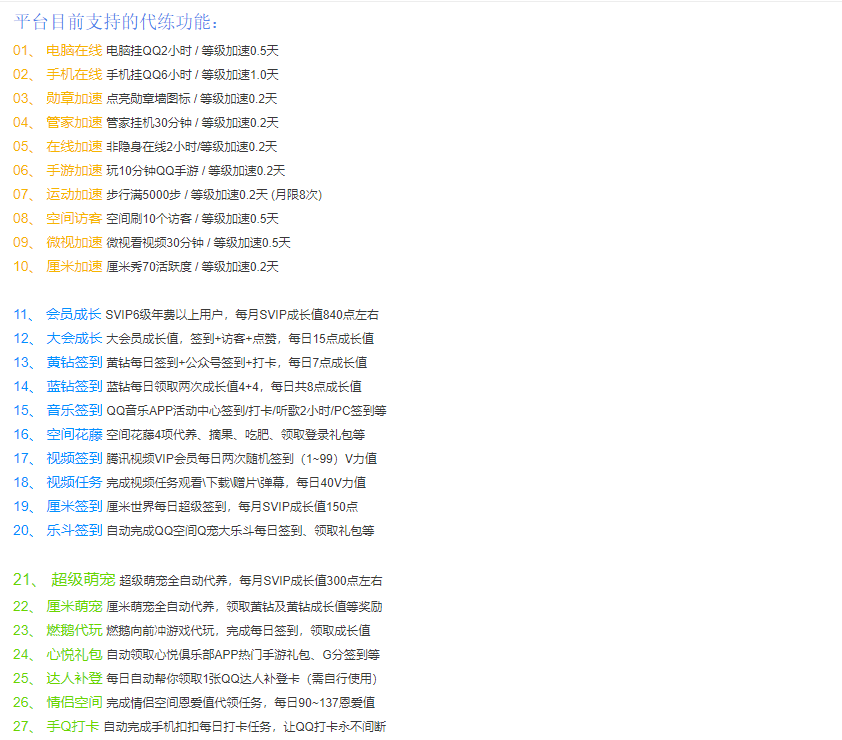Select description 完成视频任务观看 每日40V力值

pos(236,483)
